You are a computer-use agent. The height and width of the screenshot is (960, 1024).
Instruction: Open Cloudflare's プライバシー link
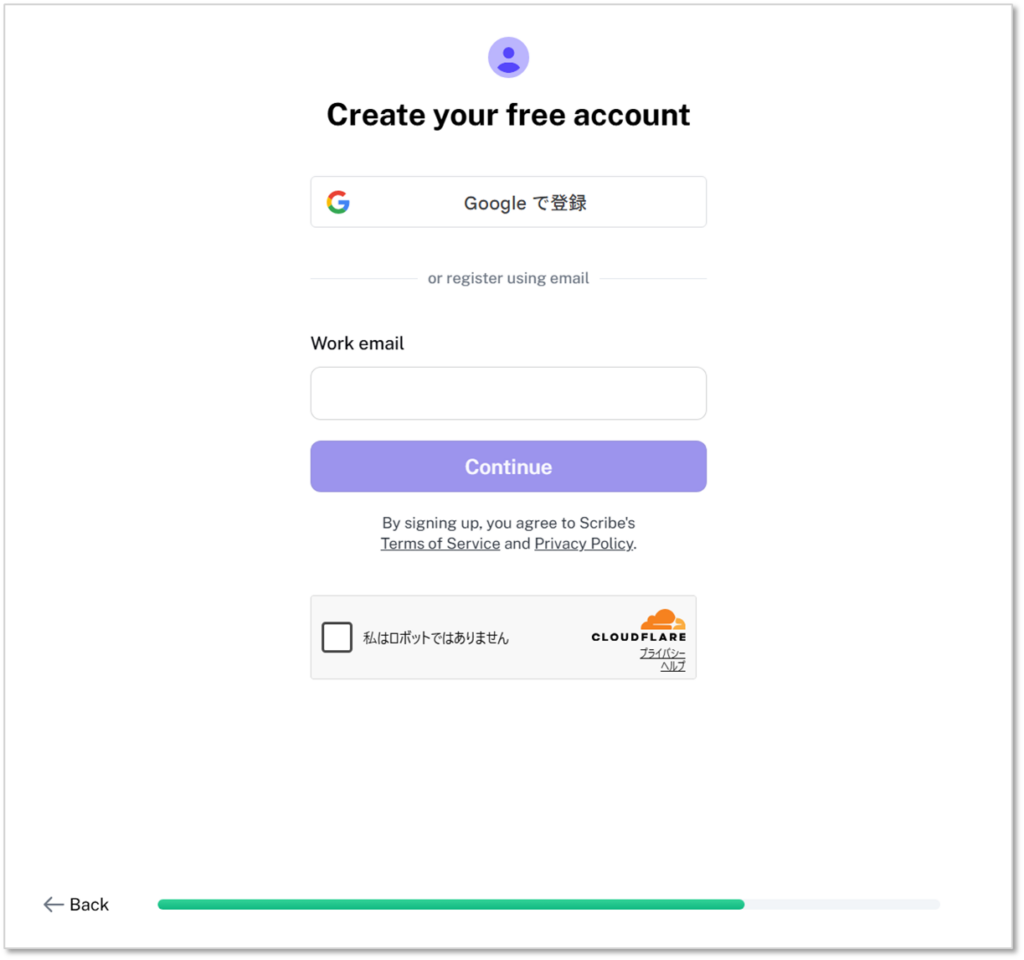(x=663, y=653)
